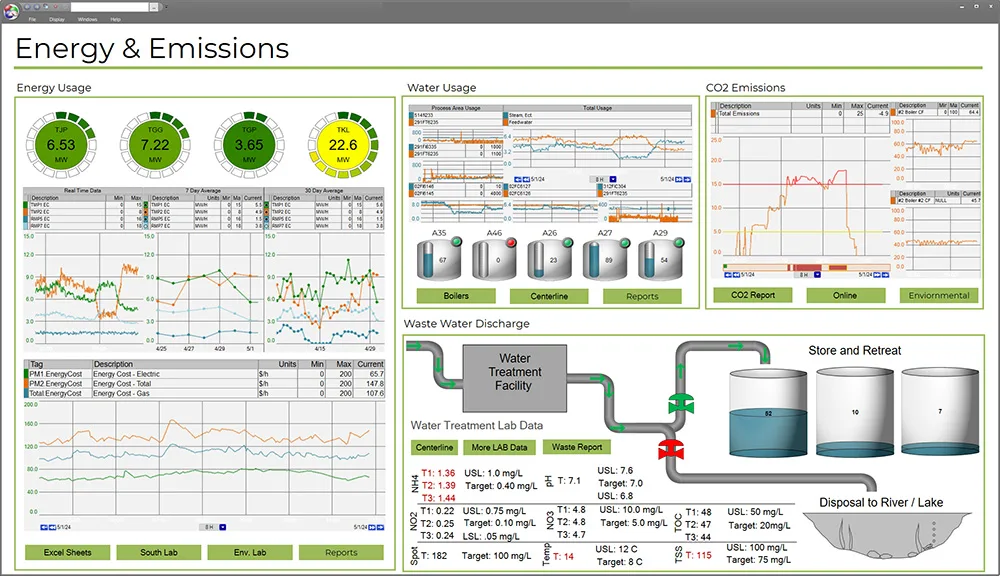Viewport: 1000px width, 576px height.
Task: Select the Water Treatment Facility block
Action: pos(514,377)
